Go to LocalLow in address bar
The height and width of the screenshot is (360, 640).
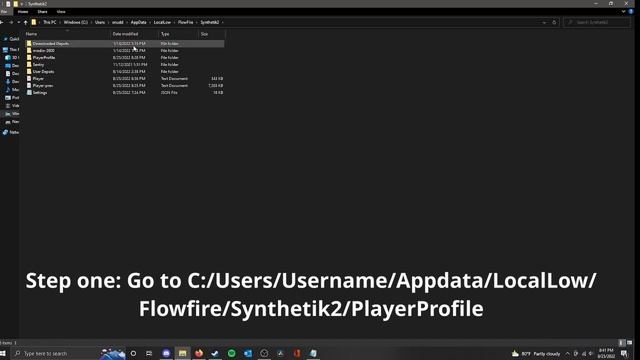click(162, 22)
